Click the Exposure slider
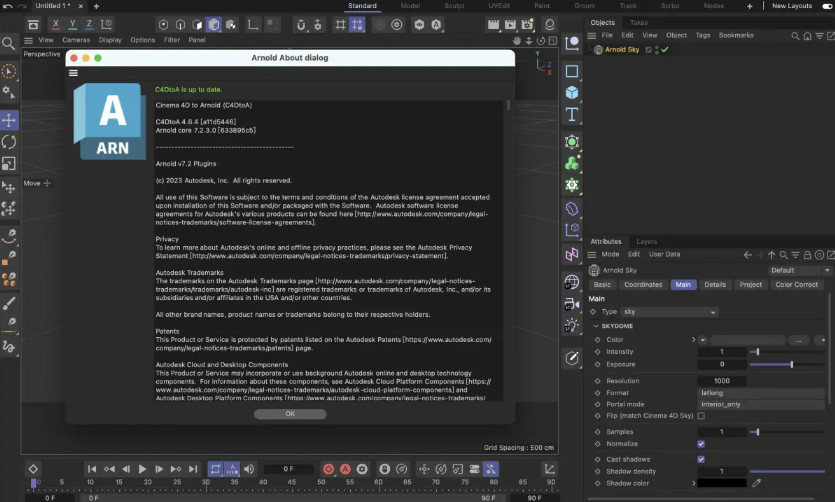The width and height of the screenshot is (835, 502). click(x=787, y=365)
